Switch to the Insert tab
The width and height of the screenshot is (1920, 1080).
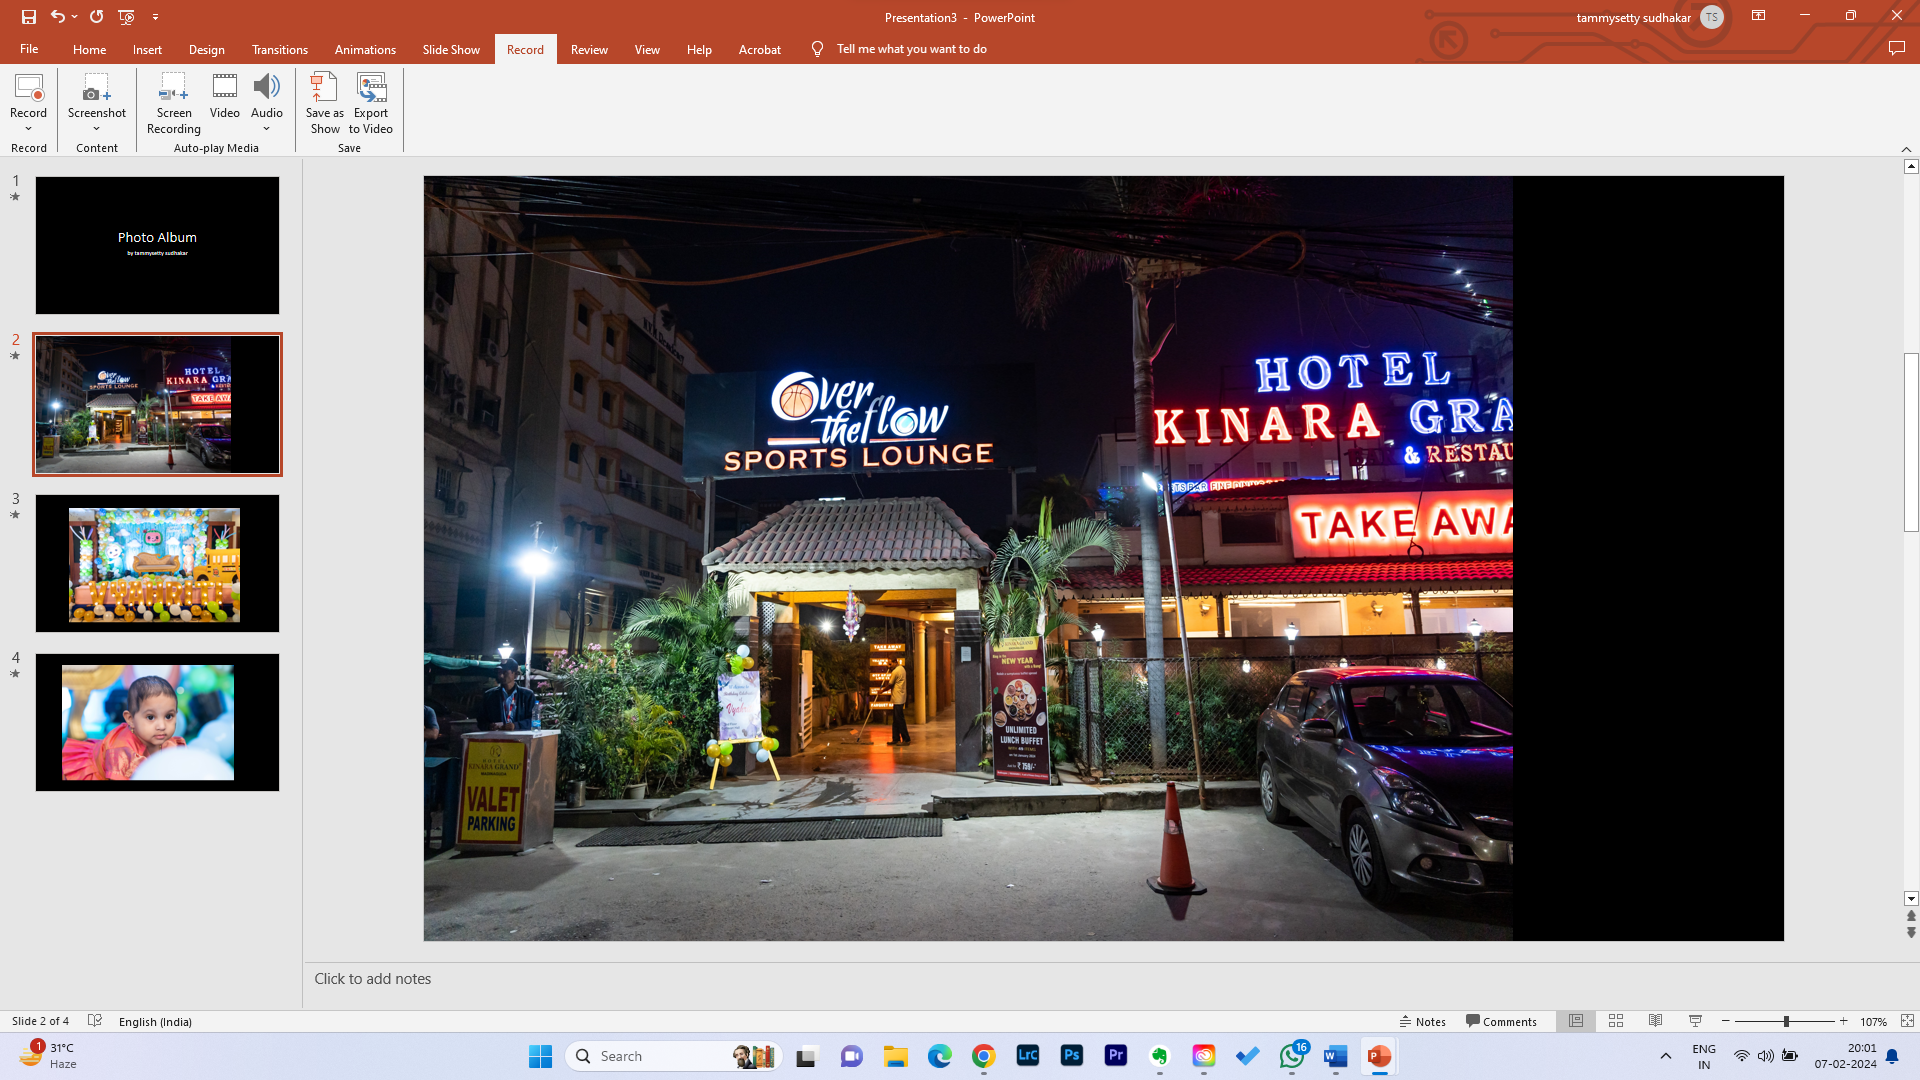click(147, 49)
